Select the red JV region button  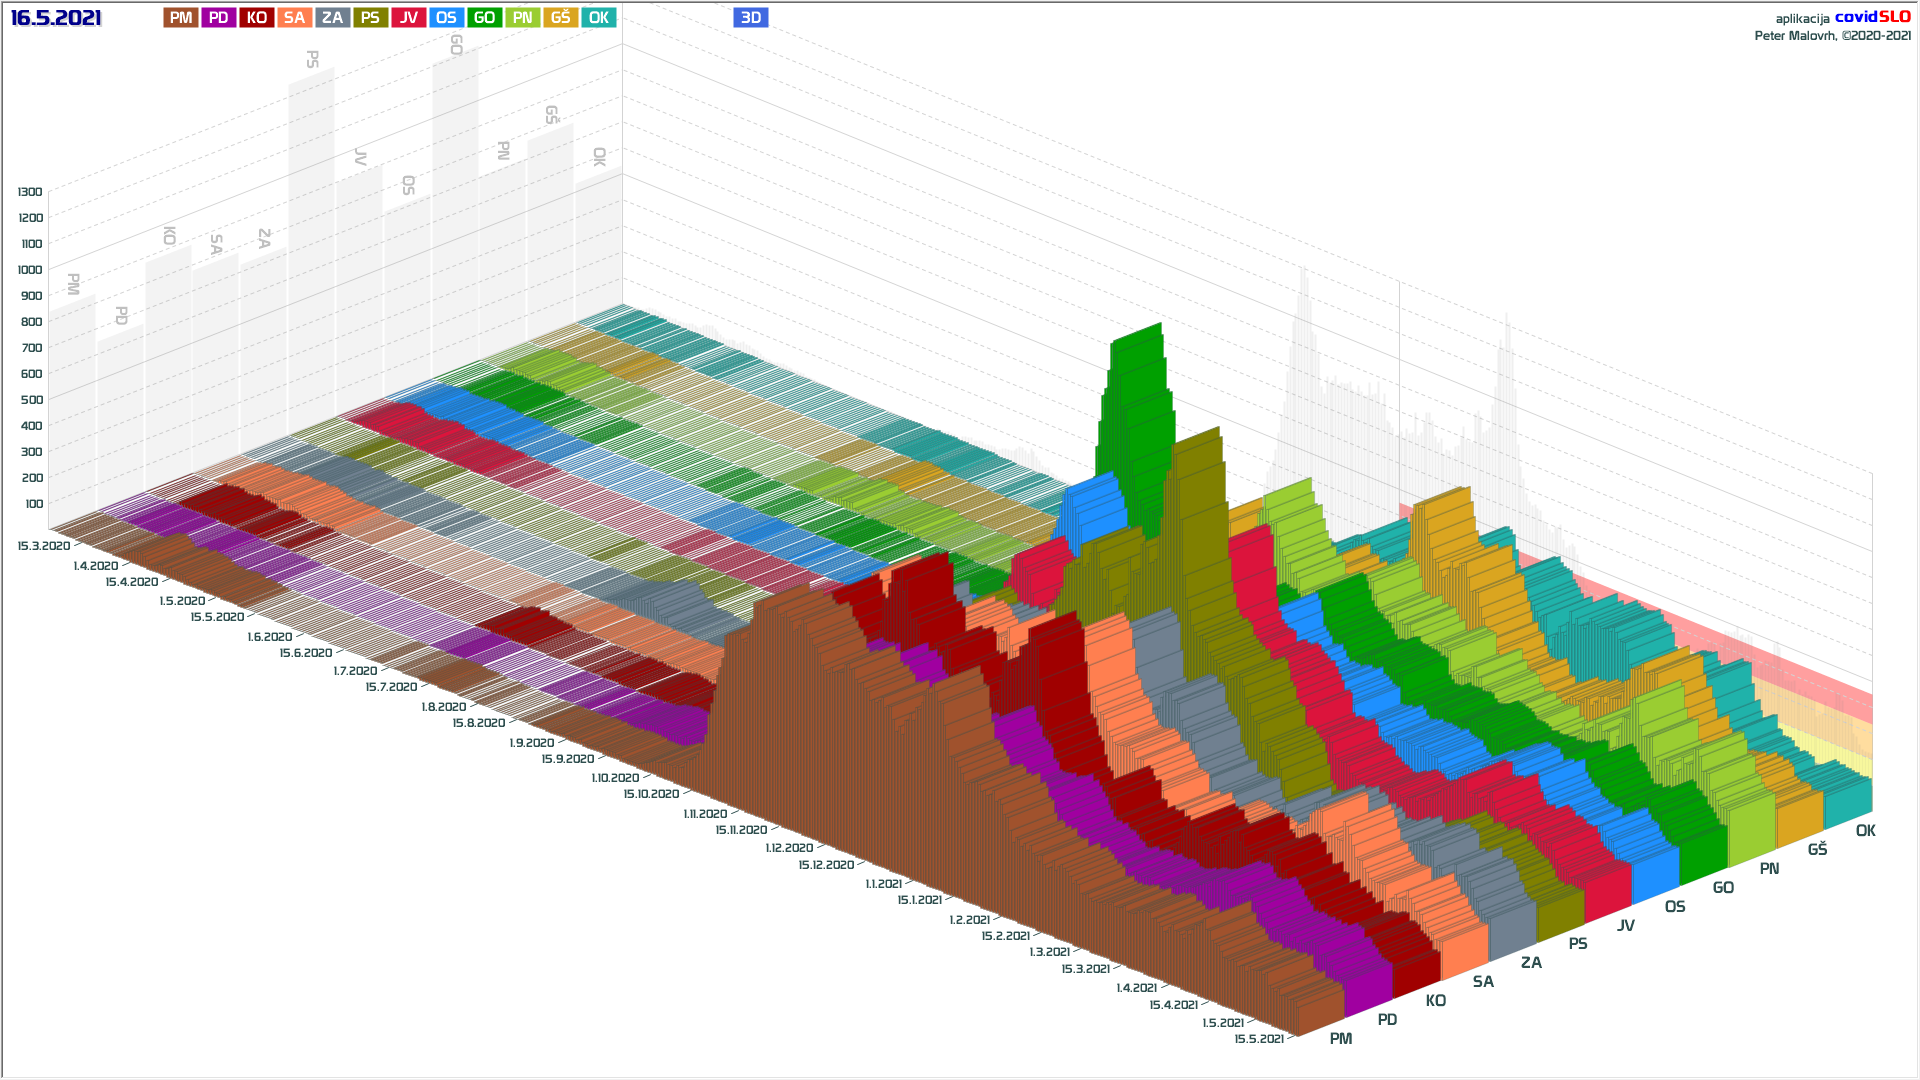[x=408, y=17]
